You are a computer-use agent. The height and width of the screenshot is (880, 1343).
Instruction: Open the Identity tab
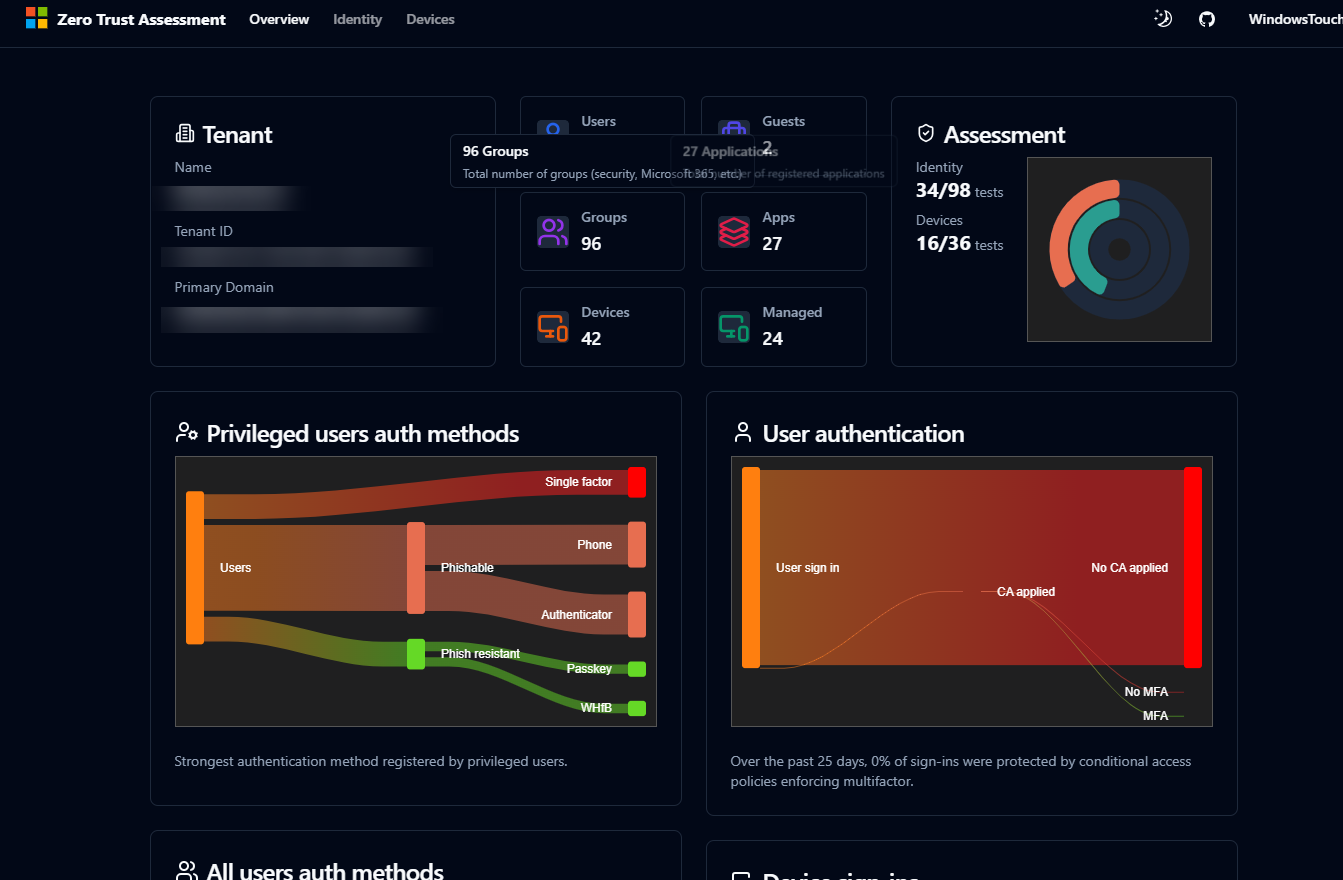point(357,19)
